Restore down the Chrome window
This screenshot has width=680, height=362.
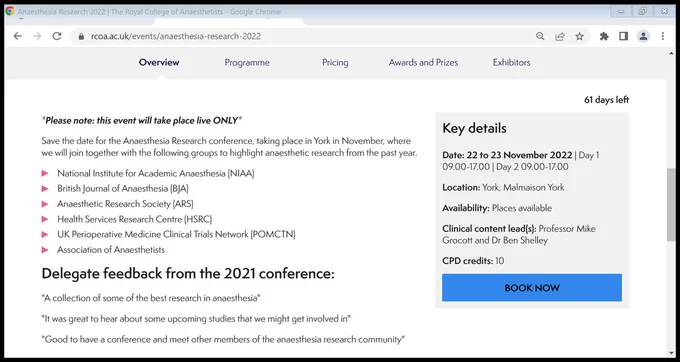coord(643,11)
